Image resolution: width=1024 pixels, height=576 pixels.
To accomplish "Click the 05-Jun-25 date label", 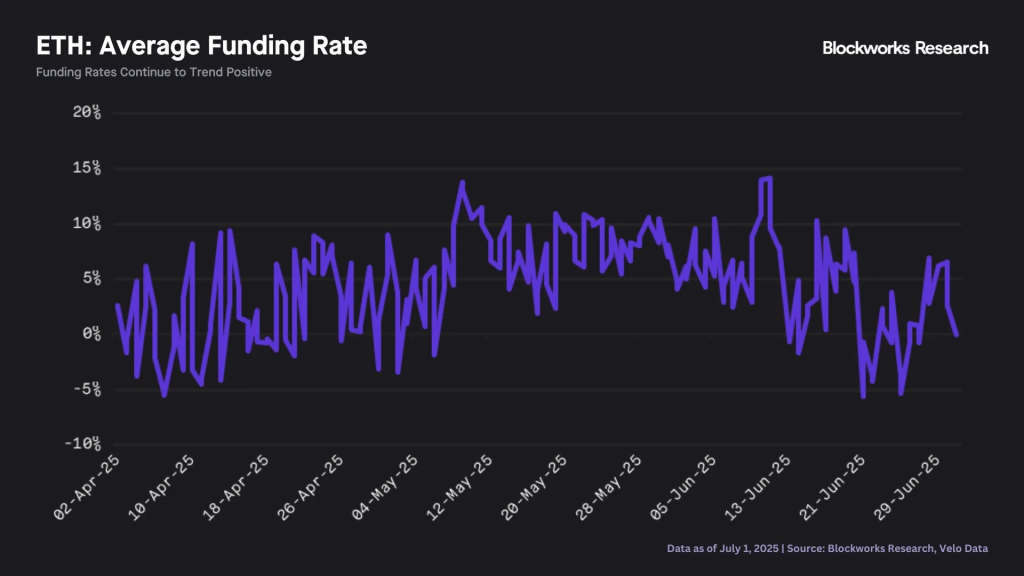I will click(x=683, y=488).
